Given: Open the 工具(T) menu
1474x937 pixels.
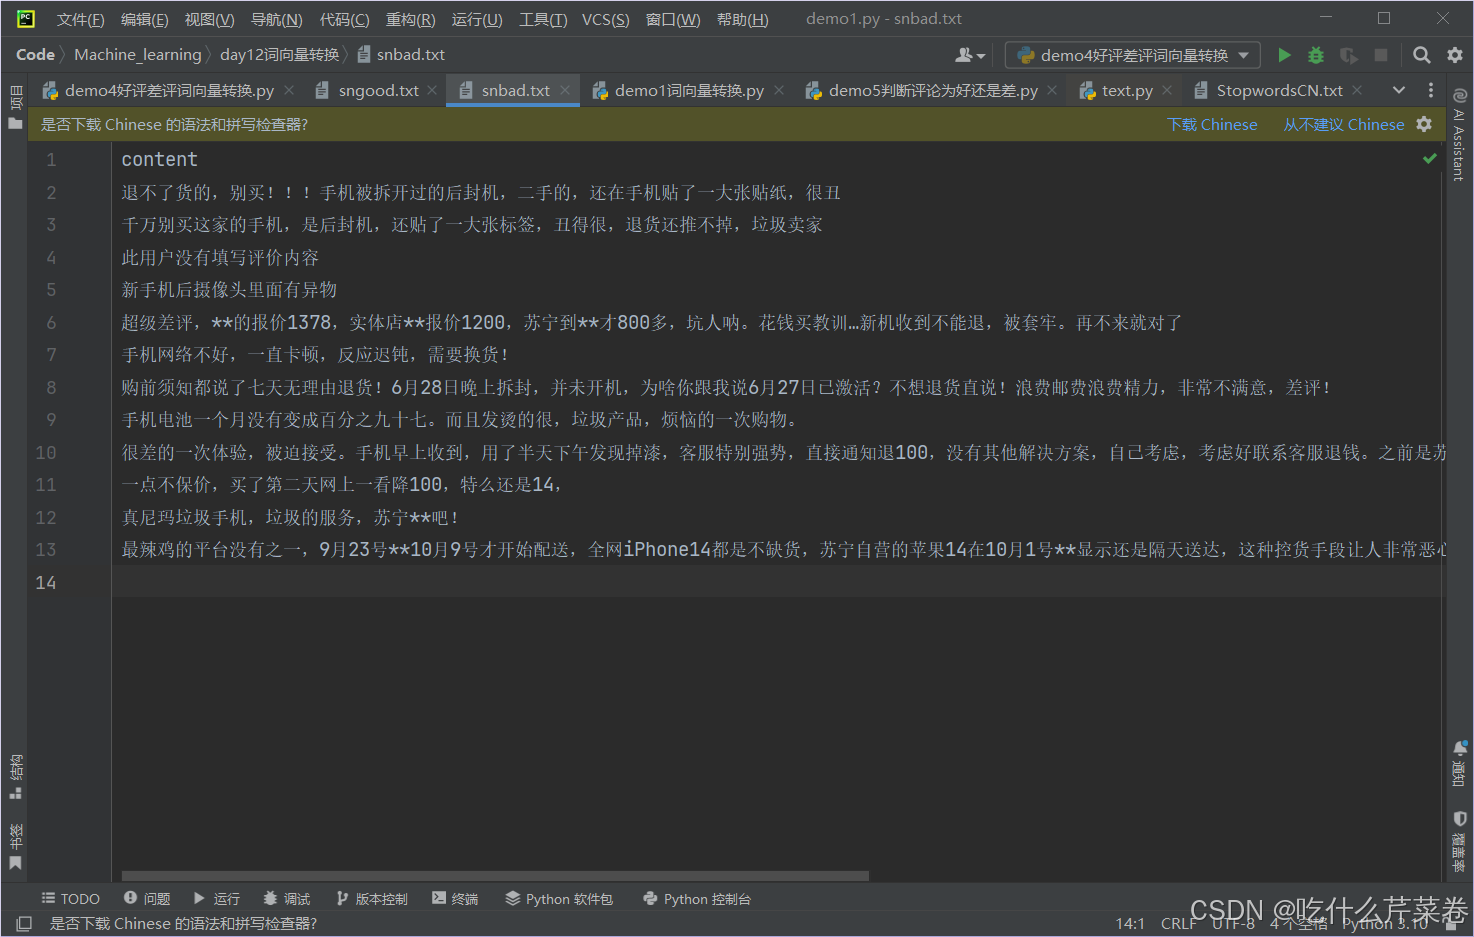Looking at the screenshot, I should pos(543,19).
